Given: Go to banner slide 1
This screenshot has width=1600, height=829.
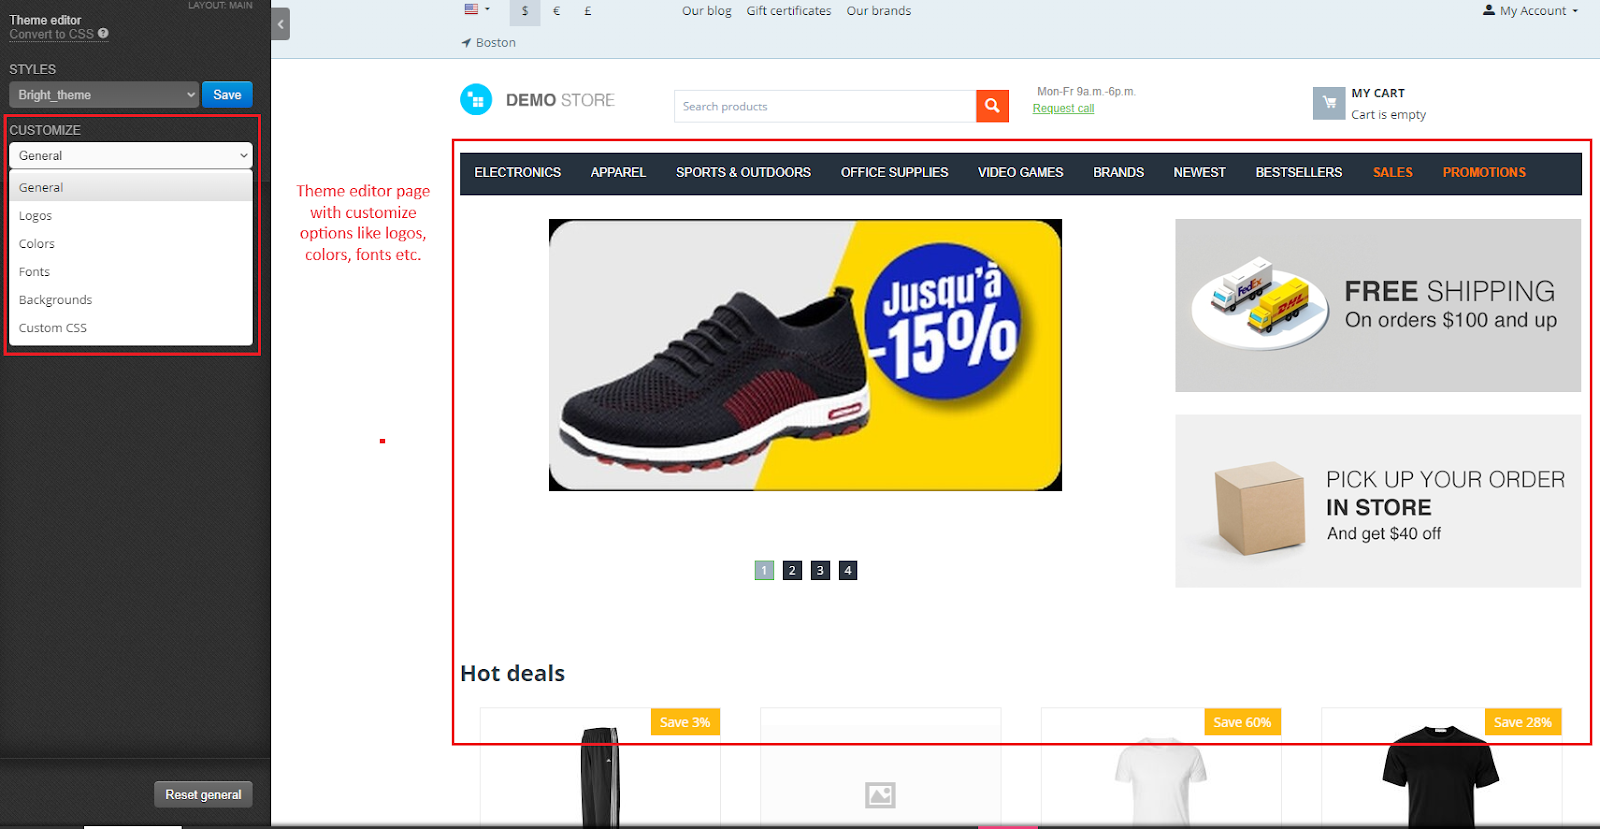Looking at the screenshot, I should (x=764, y=570).
